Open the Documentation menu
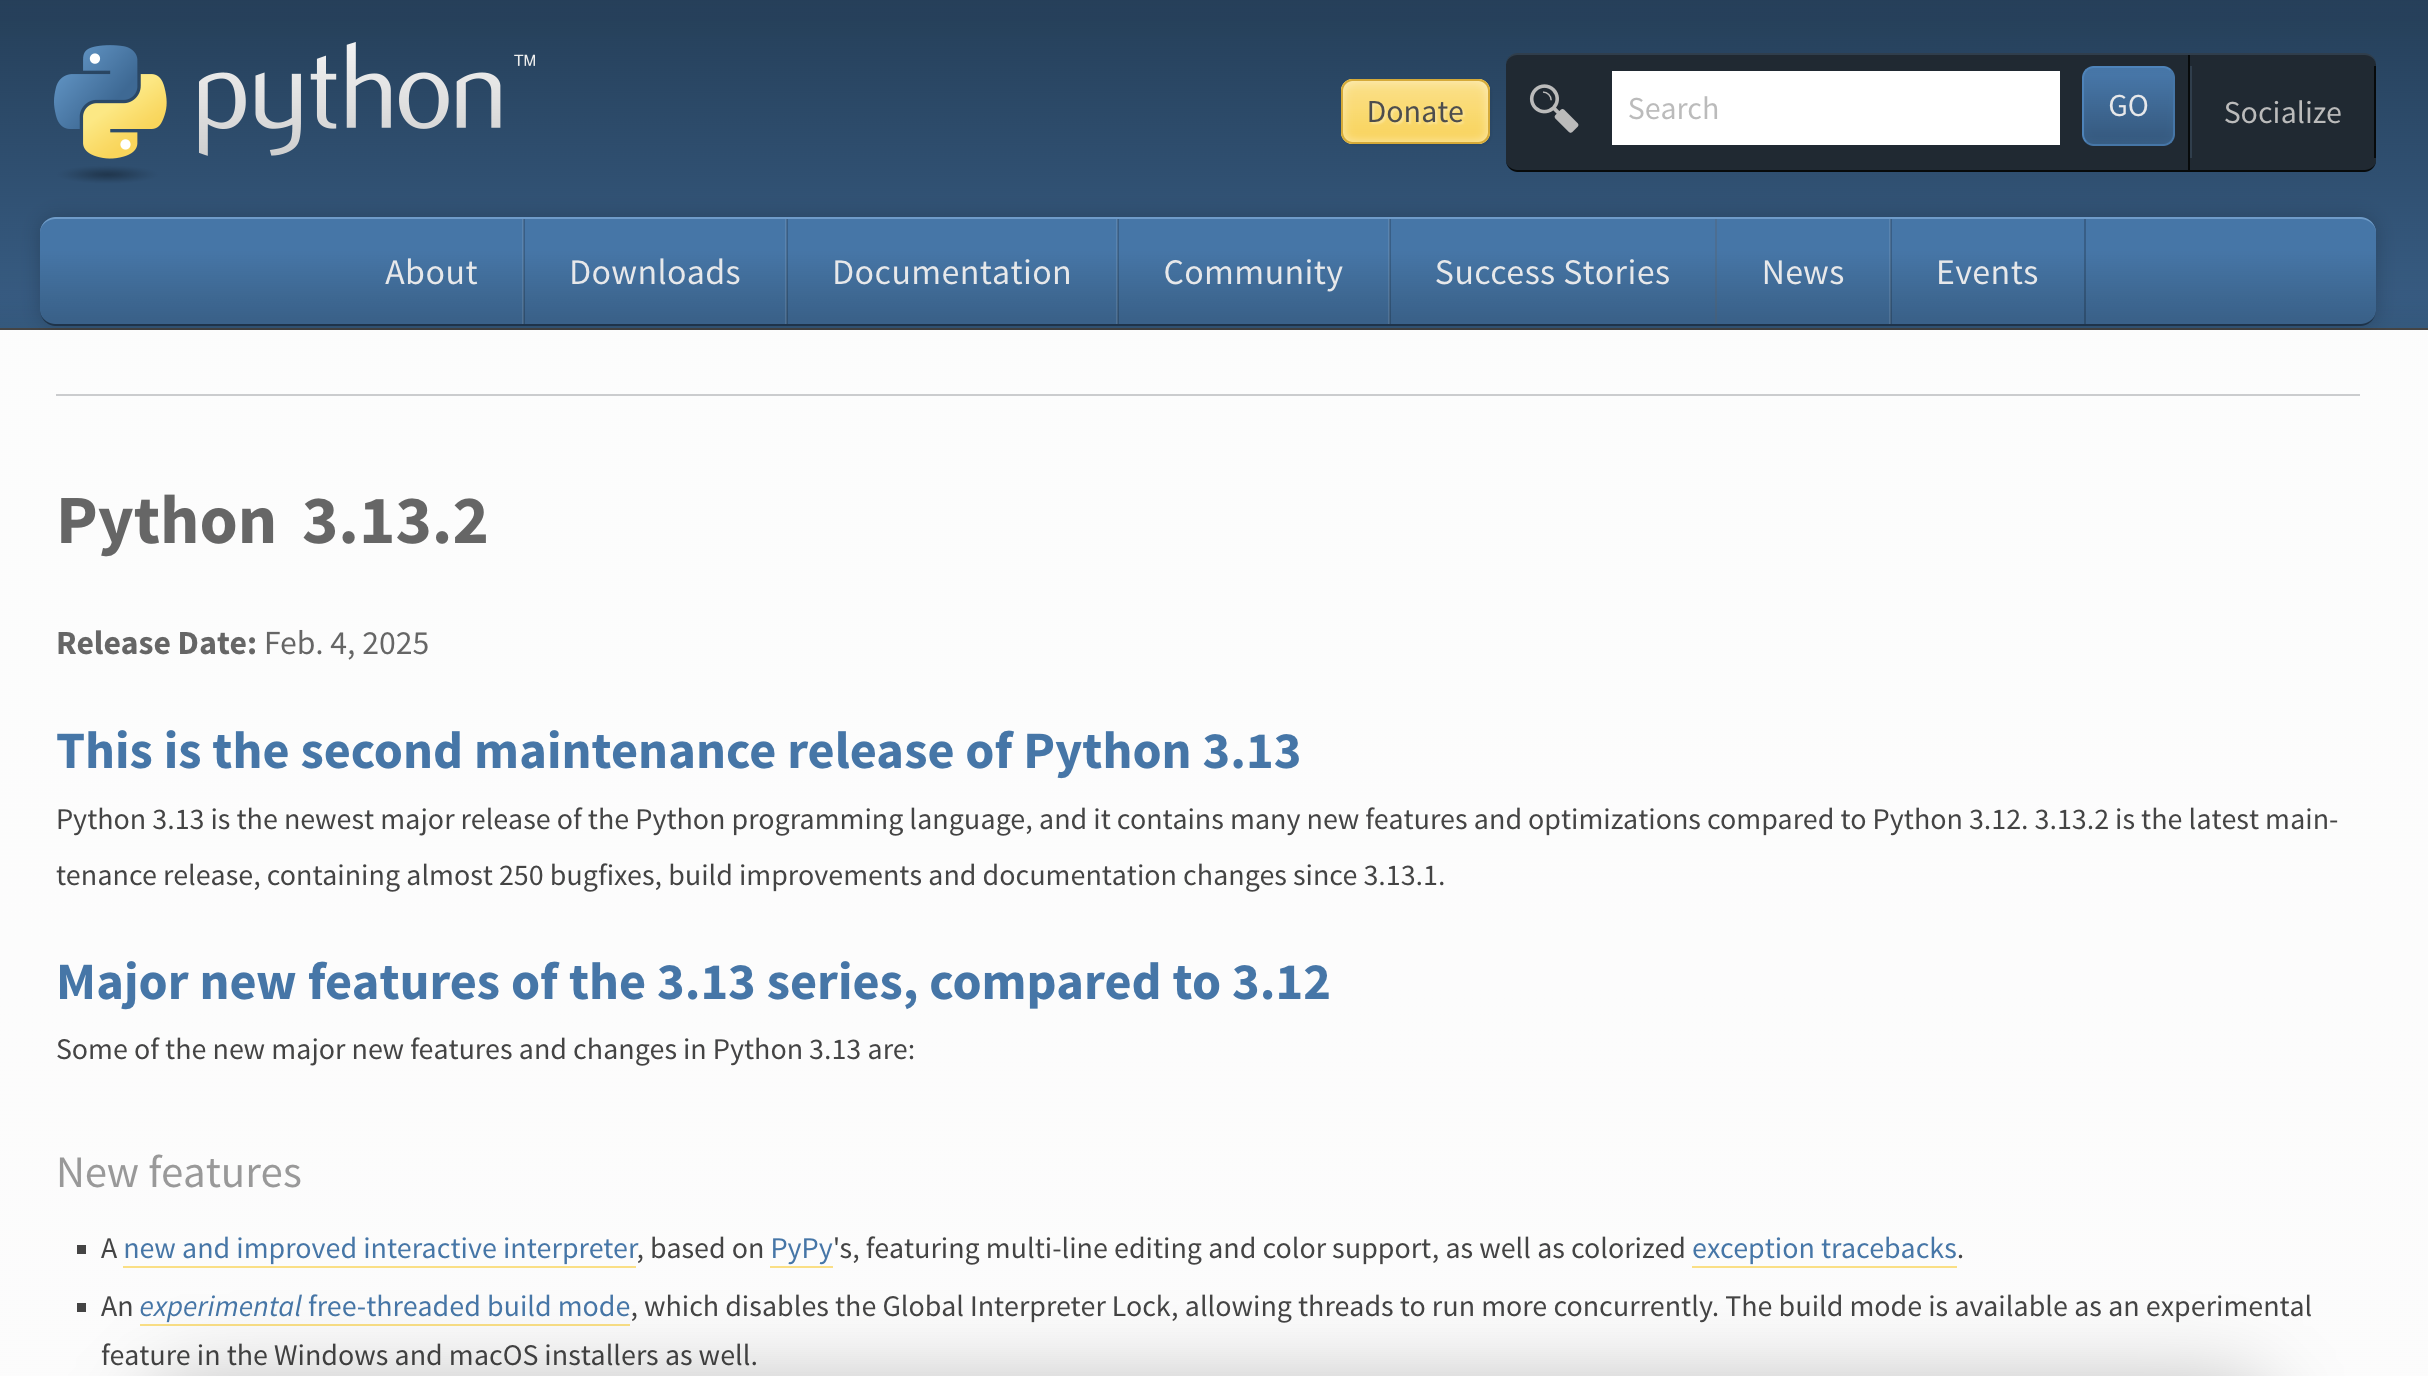2428x1376 pixels. (x=952, y=272)
